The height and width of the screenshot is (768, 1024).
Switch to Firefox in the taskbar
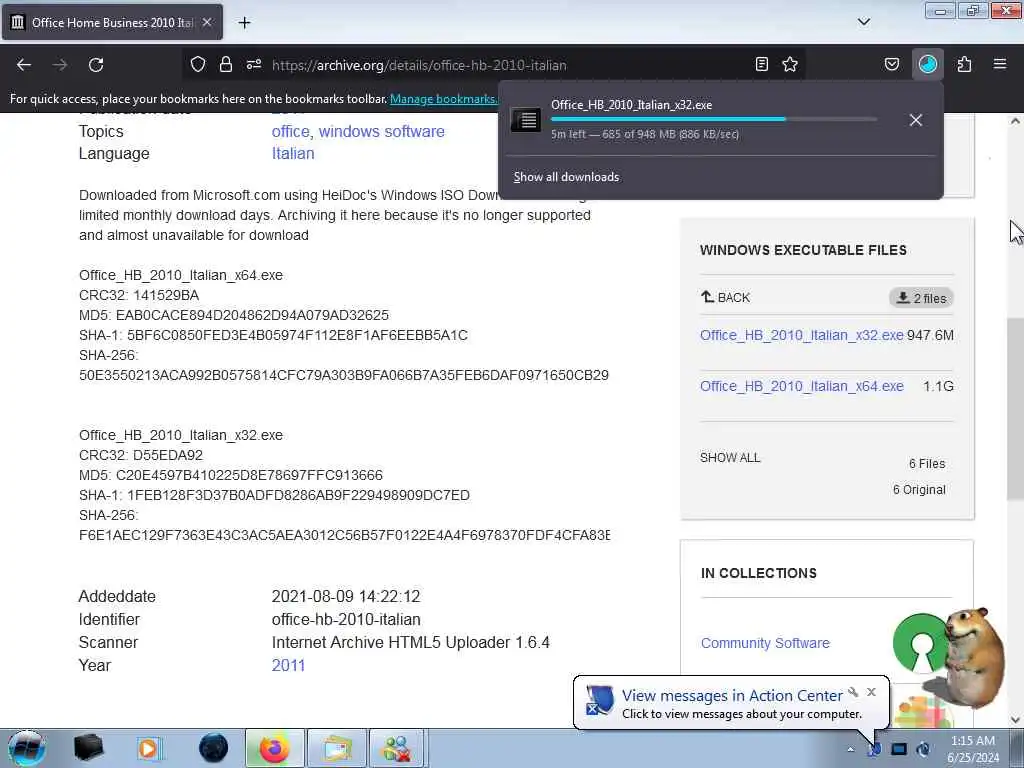click(x=275, y=748)
